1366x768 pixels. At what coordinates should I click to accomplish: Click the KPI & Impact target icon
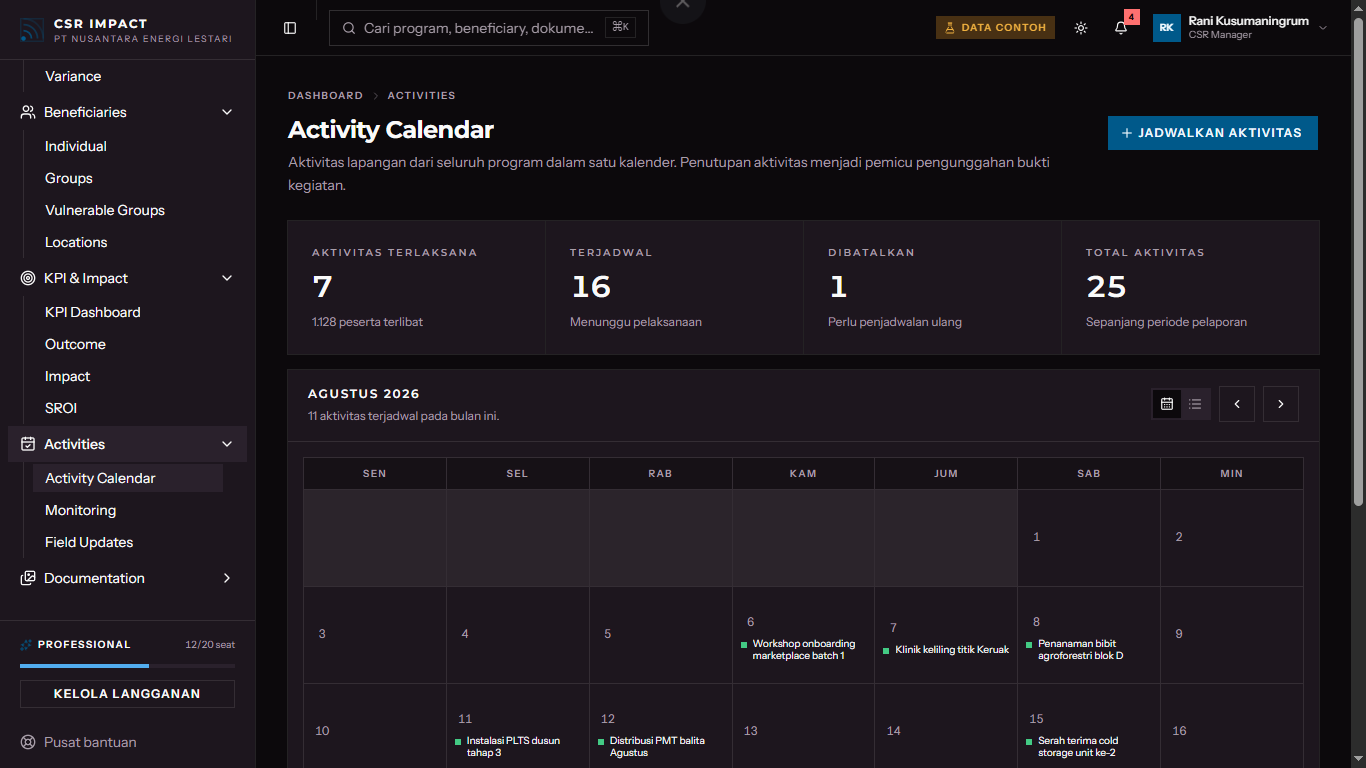coord(28,278)
